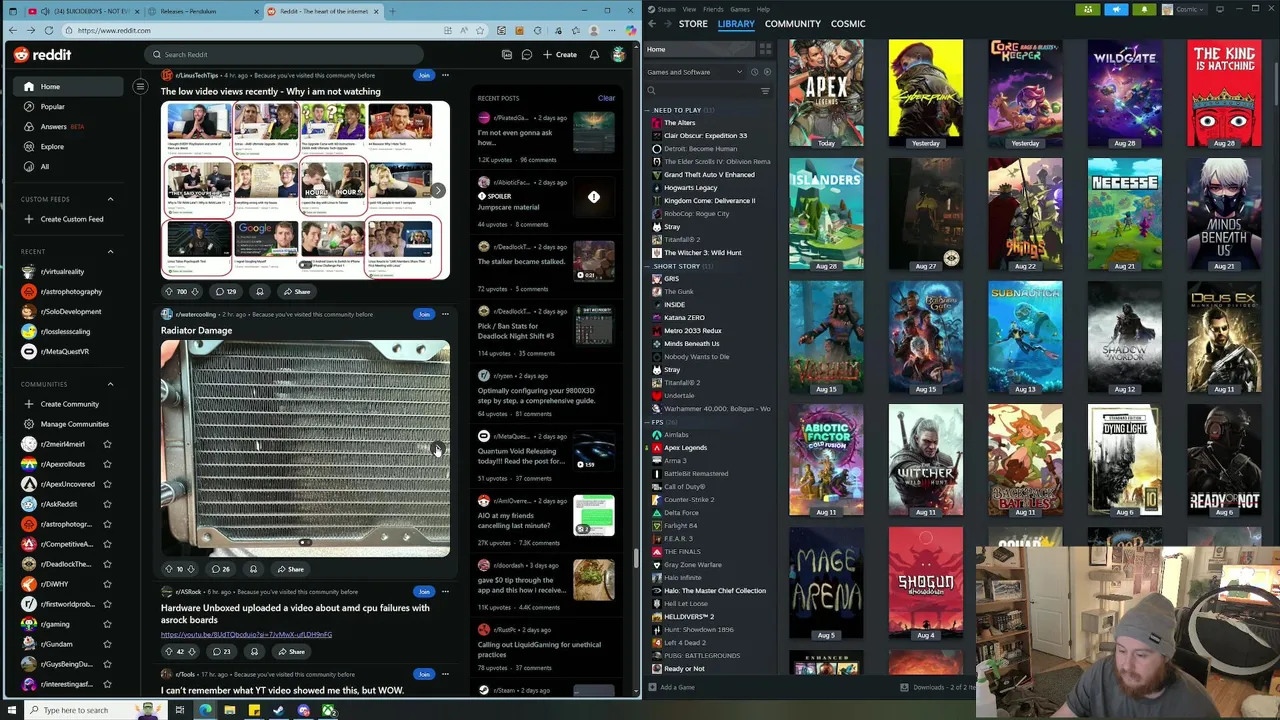Screen dimensions: 1280x720
Task: Click Reddit logo in header
Action: [x=42, y=55]
